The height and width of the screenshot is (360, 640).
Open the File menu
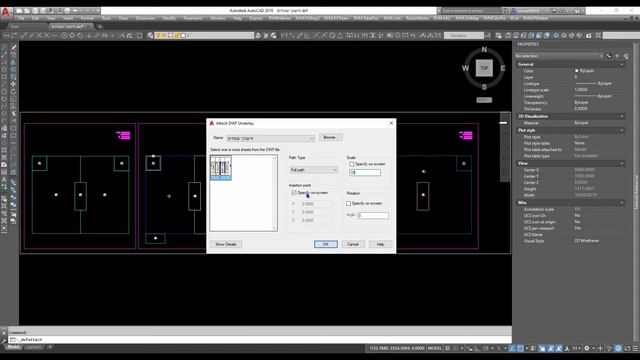tap(21, 18)
